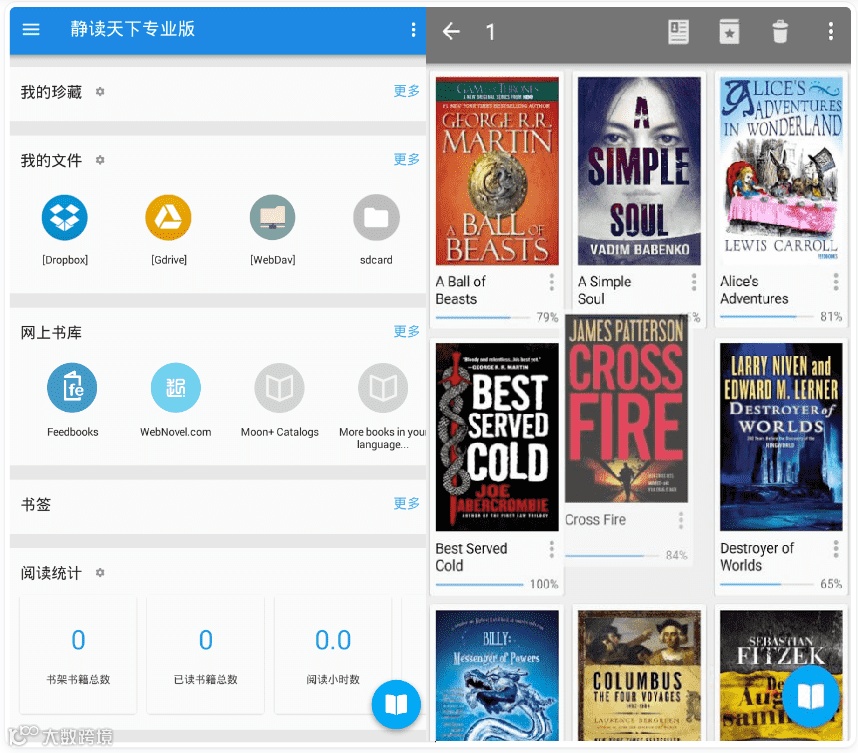
Task: Open options menu for A Ball of Beasts
Action: click(552, 282)
